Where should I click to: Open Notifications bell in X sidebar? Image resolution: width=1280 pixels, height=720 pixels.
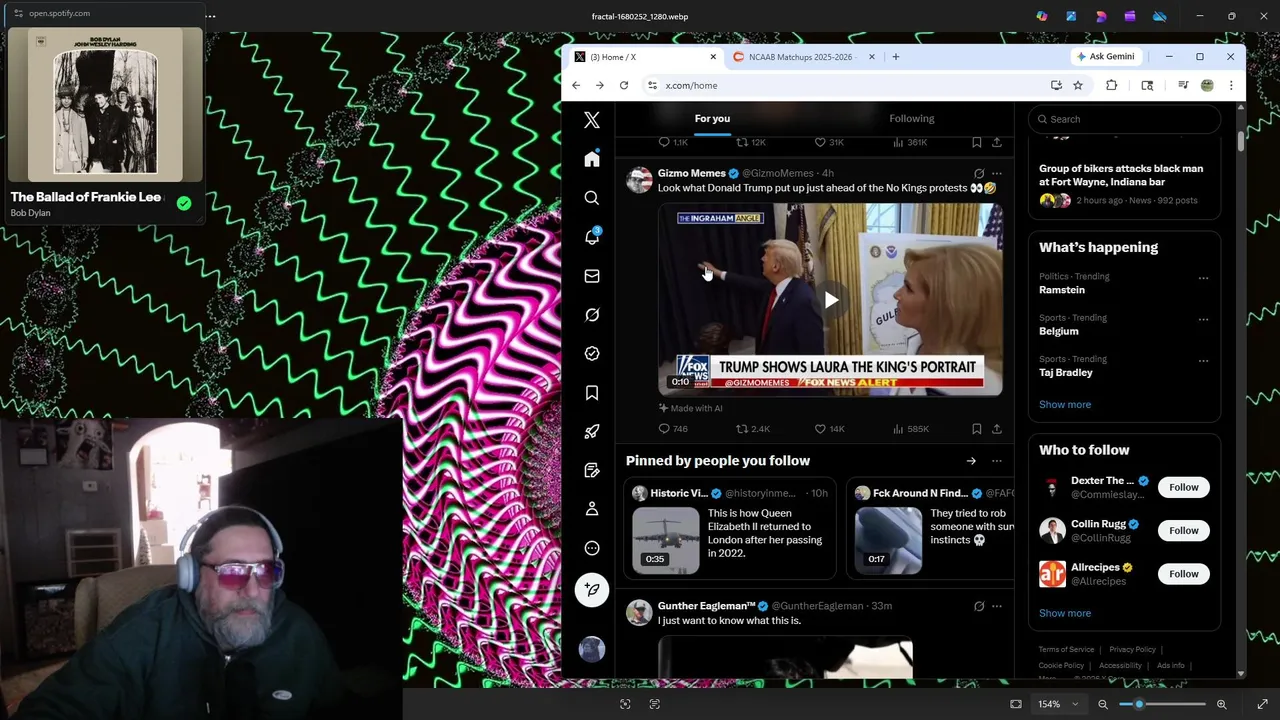click(592, 237)
